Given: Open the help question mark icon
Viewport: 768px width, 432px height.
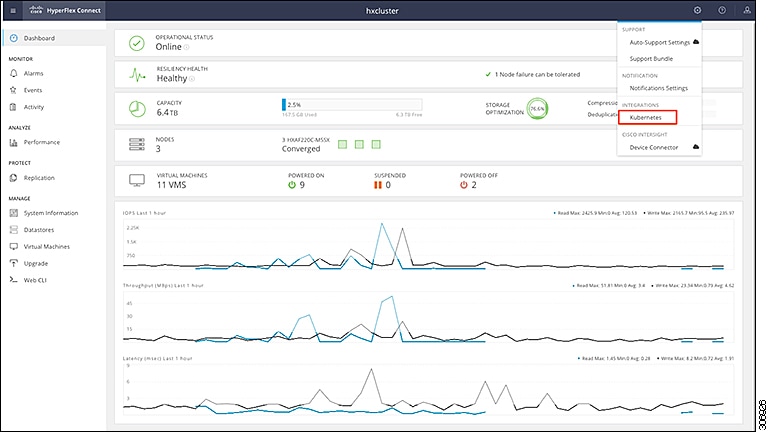Looking at the screenshot, I should pos(721,10).
